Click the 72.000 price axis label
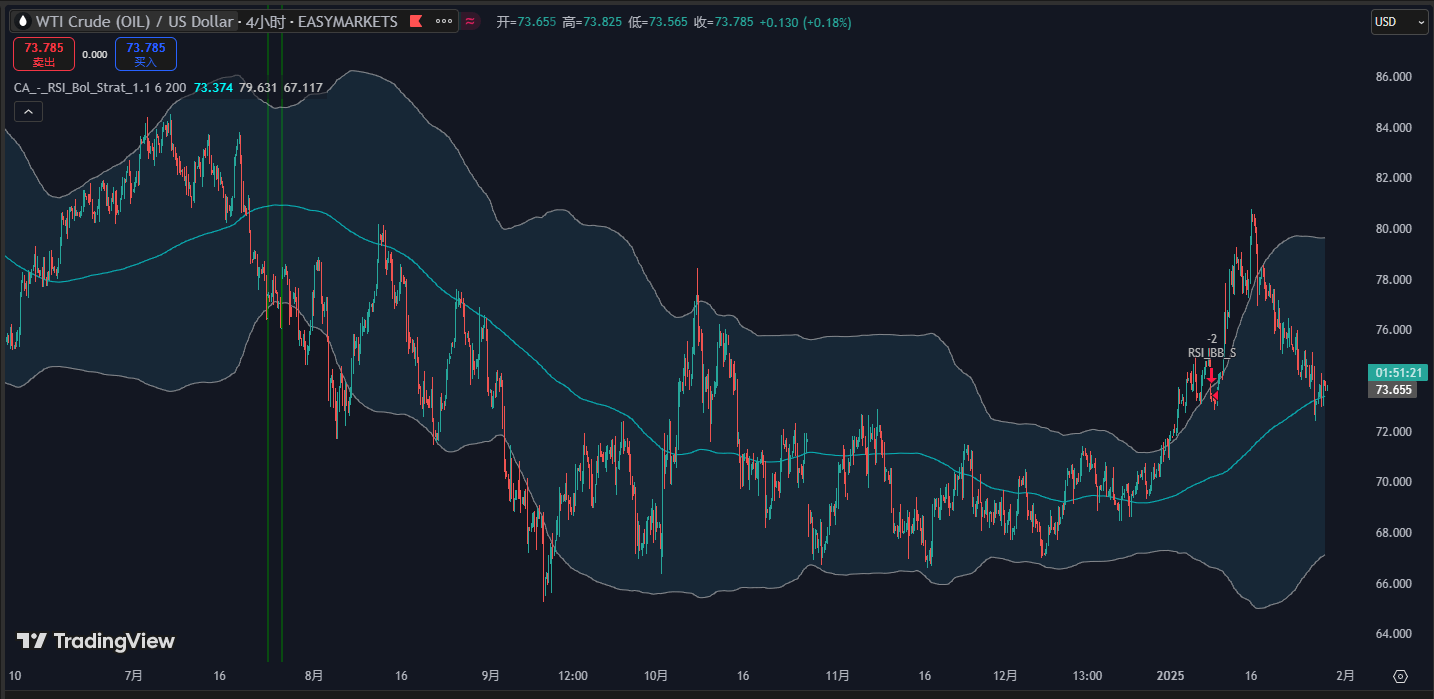 click(x=1393, y=432)
